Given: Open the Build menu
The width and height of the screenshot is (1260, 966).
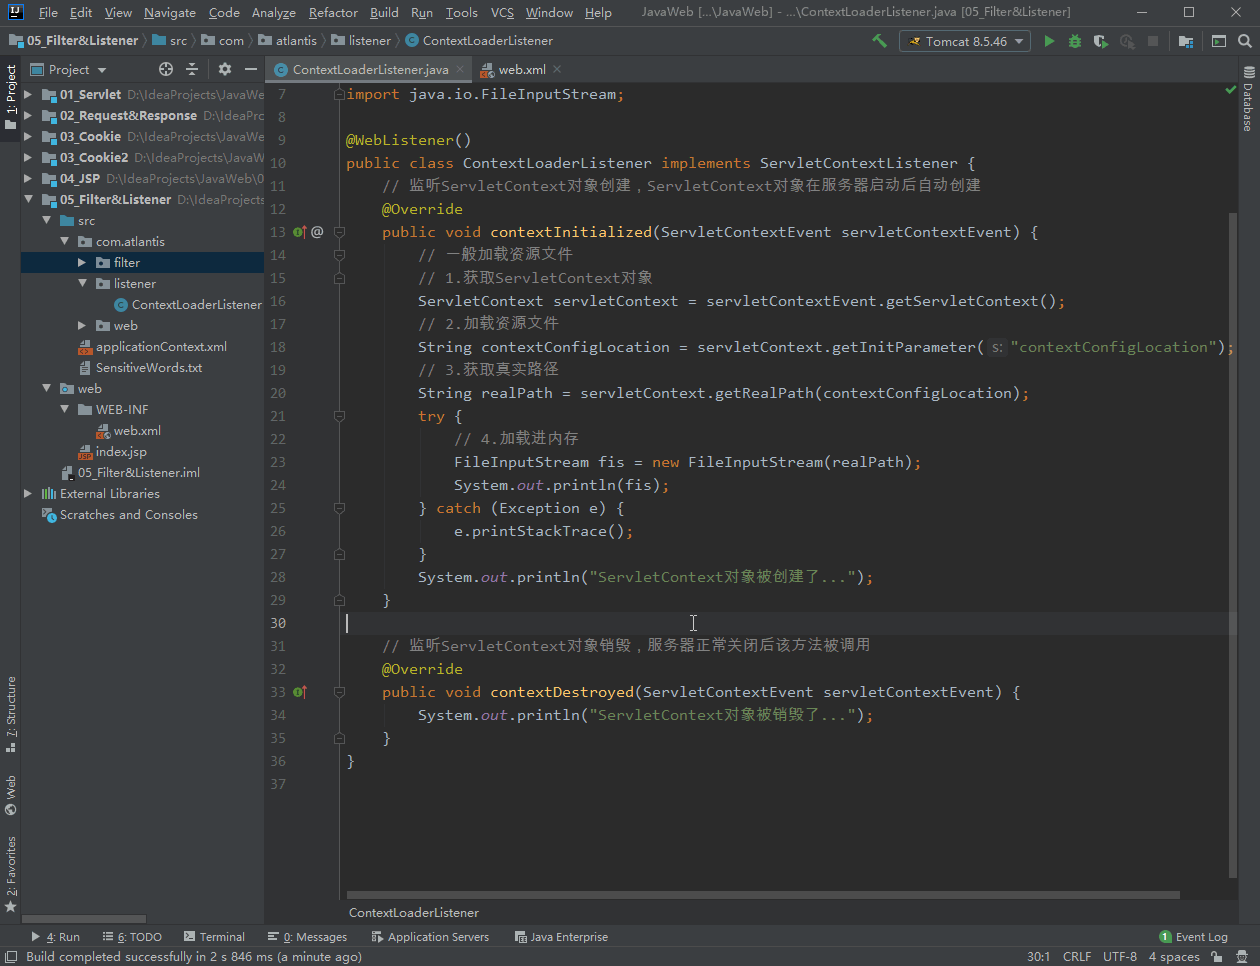Looking at the screenshot, I should [384, 13].
